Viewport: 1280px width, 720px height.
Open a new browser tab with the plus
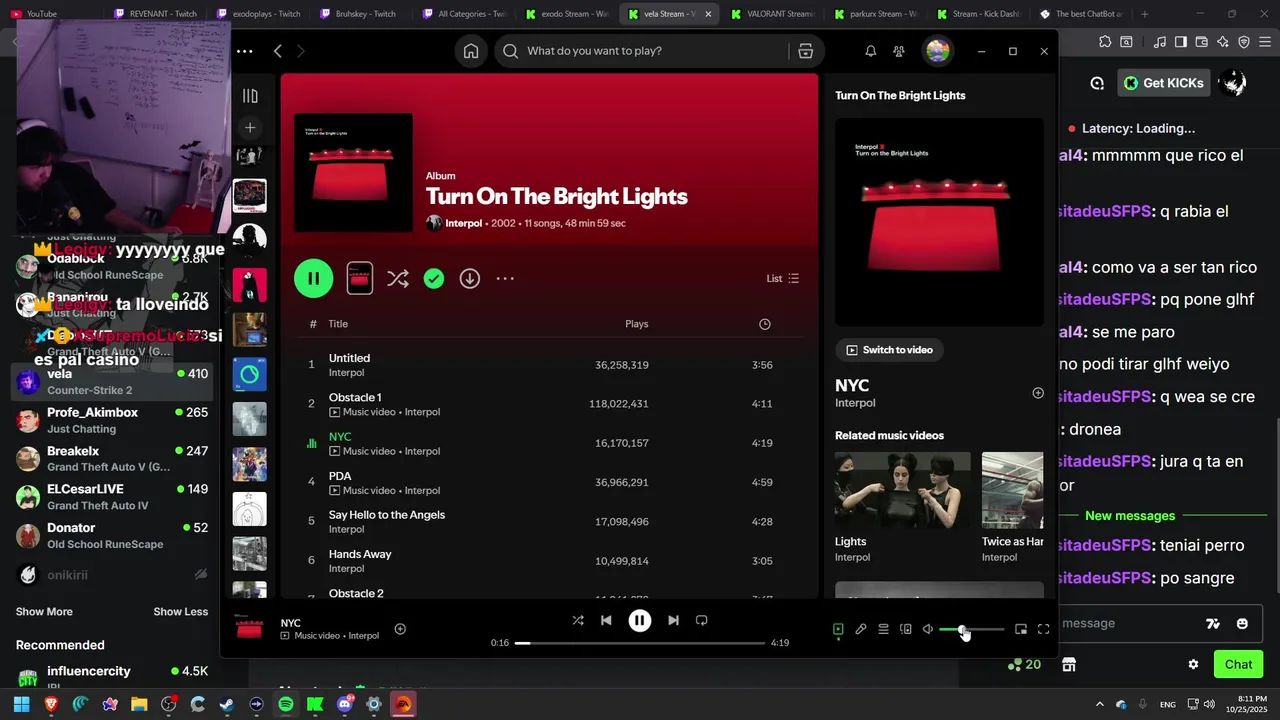[x=1145, y=14]
